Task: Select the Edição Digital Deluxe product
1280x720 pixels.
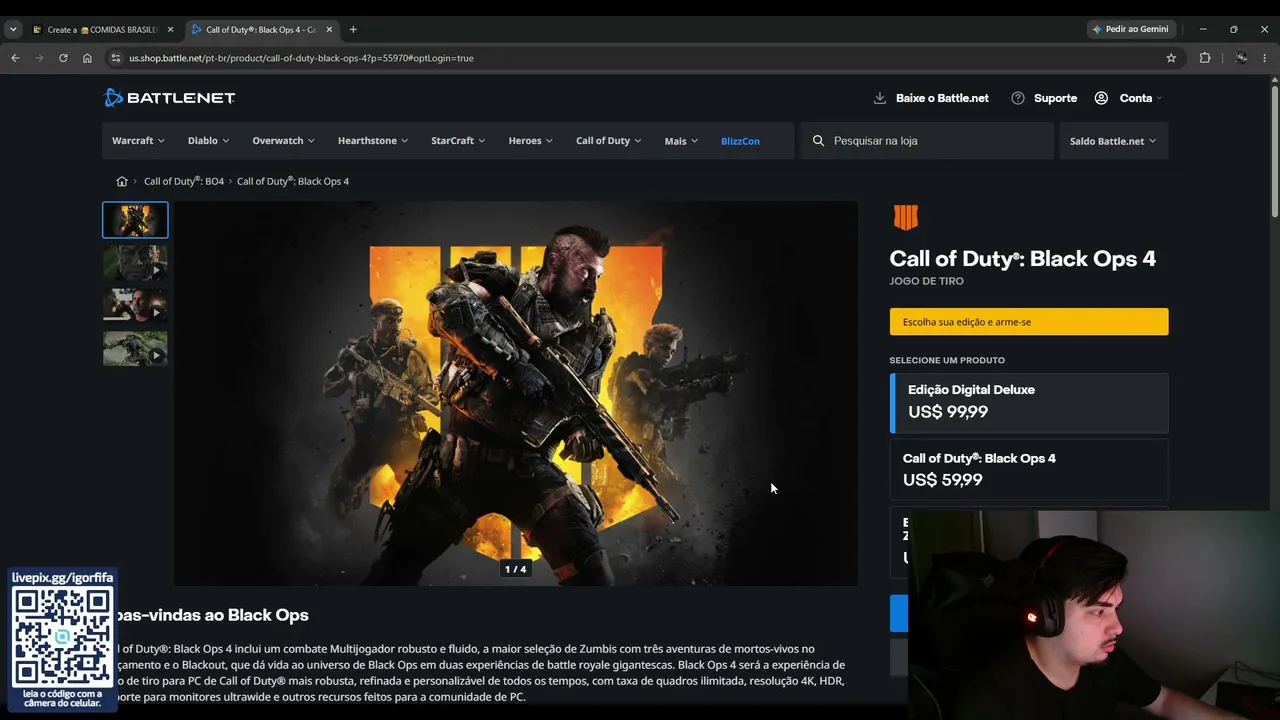Action: tap(1029, 403)
